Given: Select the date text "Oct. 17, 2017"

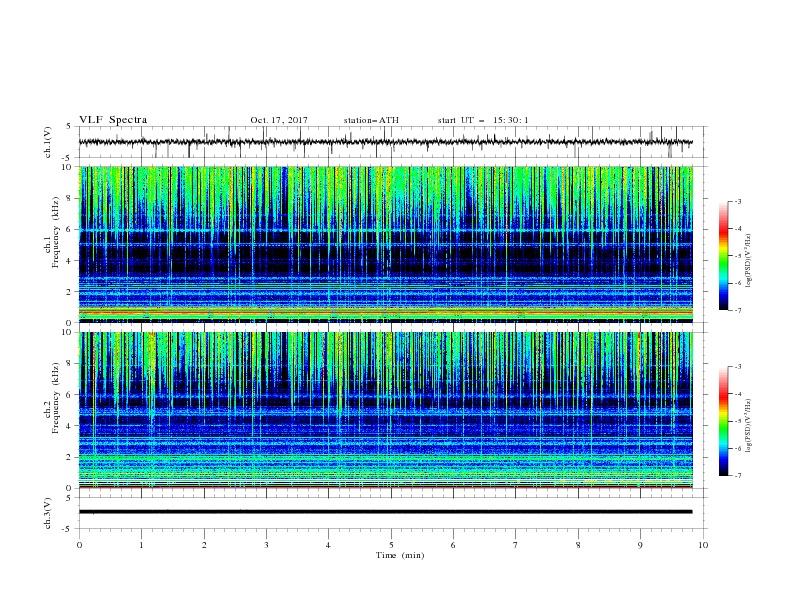Looking at the screenshot, I should point(279,120).
